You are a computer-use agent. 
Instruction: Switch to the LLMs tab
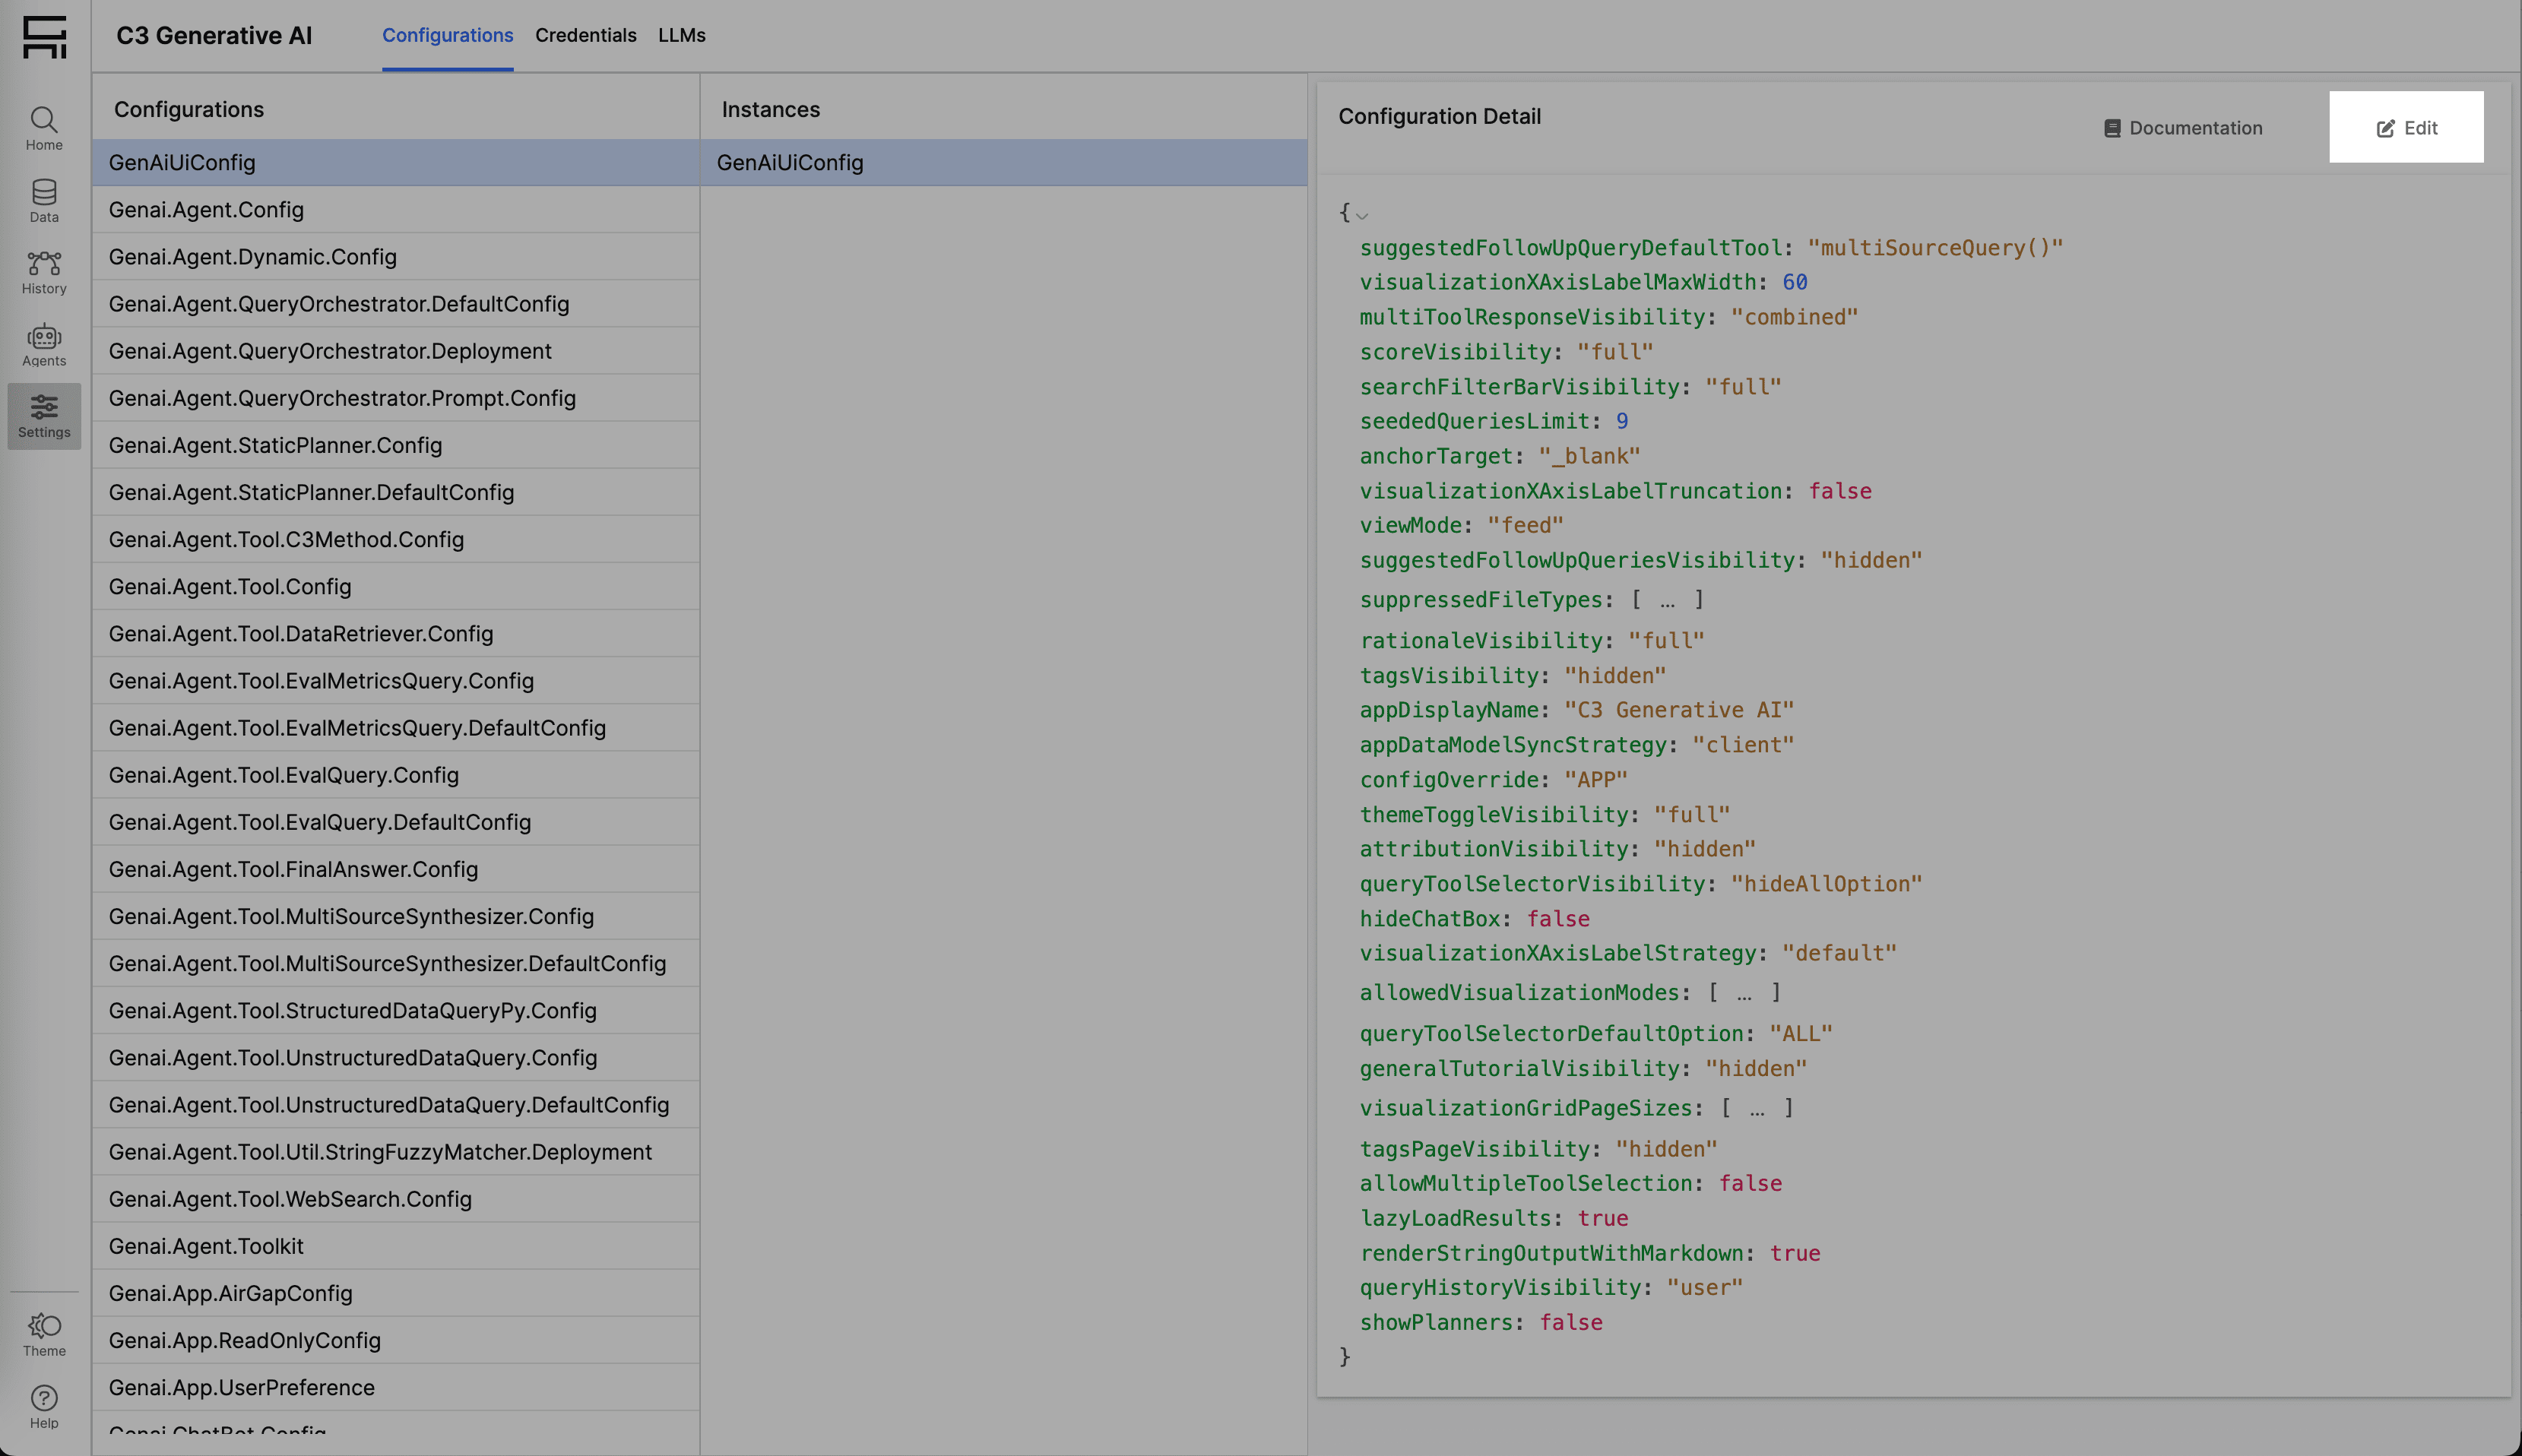(x=681, y=35)
